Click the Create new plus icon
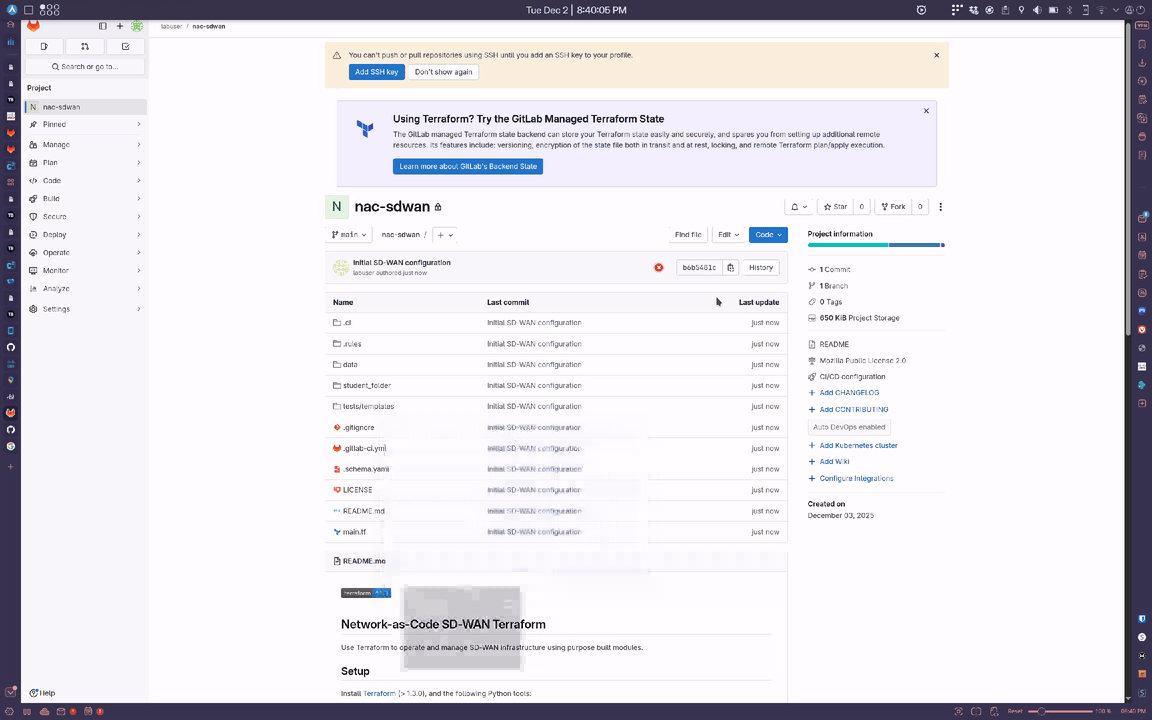The width and height of the screenshot is (1152, 720). 120,26
